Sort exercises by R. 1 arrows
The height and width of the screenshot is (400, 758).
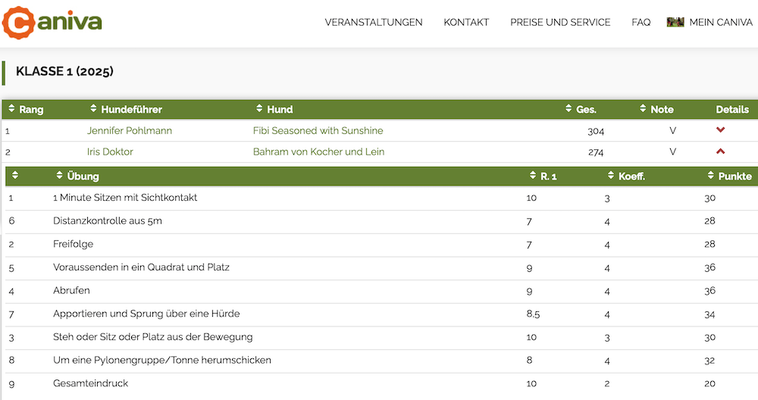tap(532, 176)
